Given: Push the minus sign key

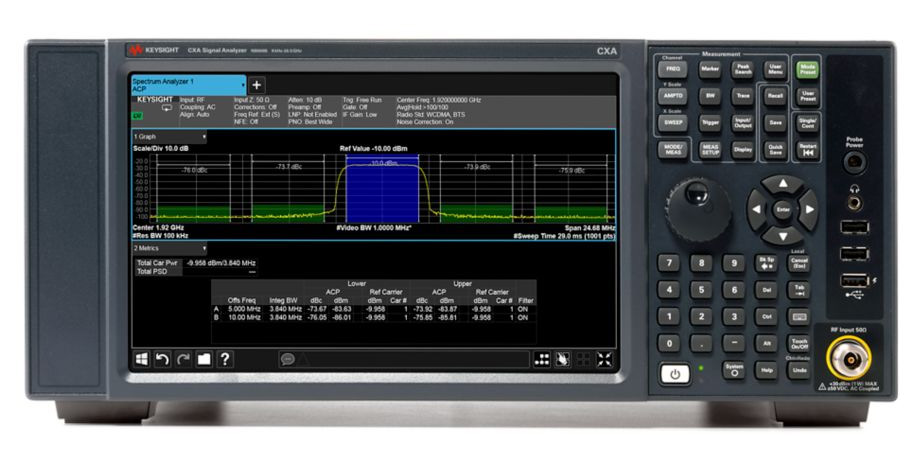Looking at the screenshot, I should point(734,344).
